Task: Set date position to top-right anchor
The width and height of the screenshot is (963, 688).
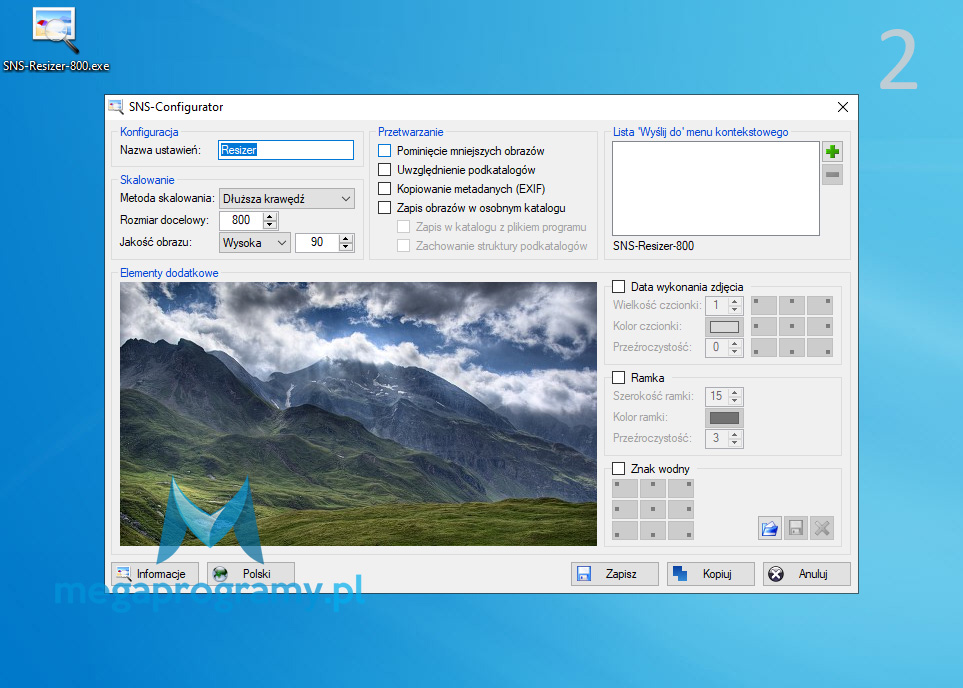Action: pos(820,305)
